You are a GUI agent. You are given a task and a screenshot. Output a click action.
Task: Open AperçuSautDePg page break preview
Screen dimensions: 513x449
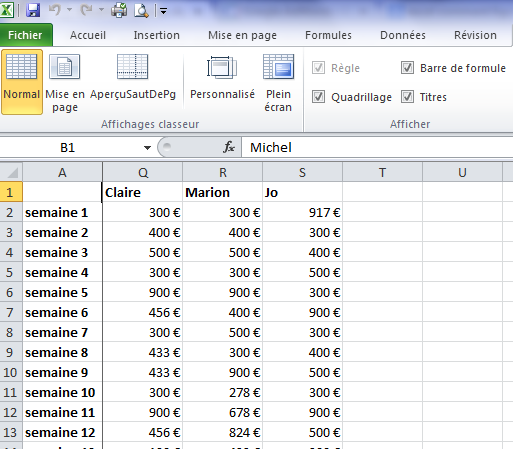pos(133,78)
